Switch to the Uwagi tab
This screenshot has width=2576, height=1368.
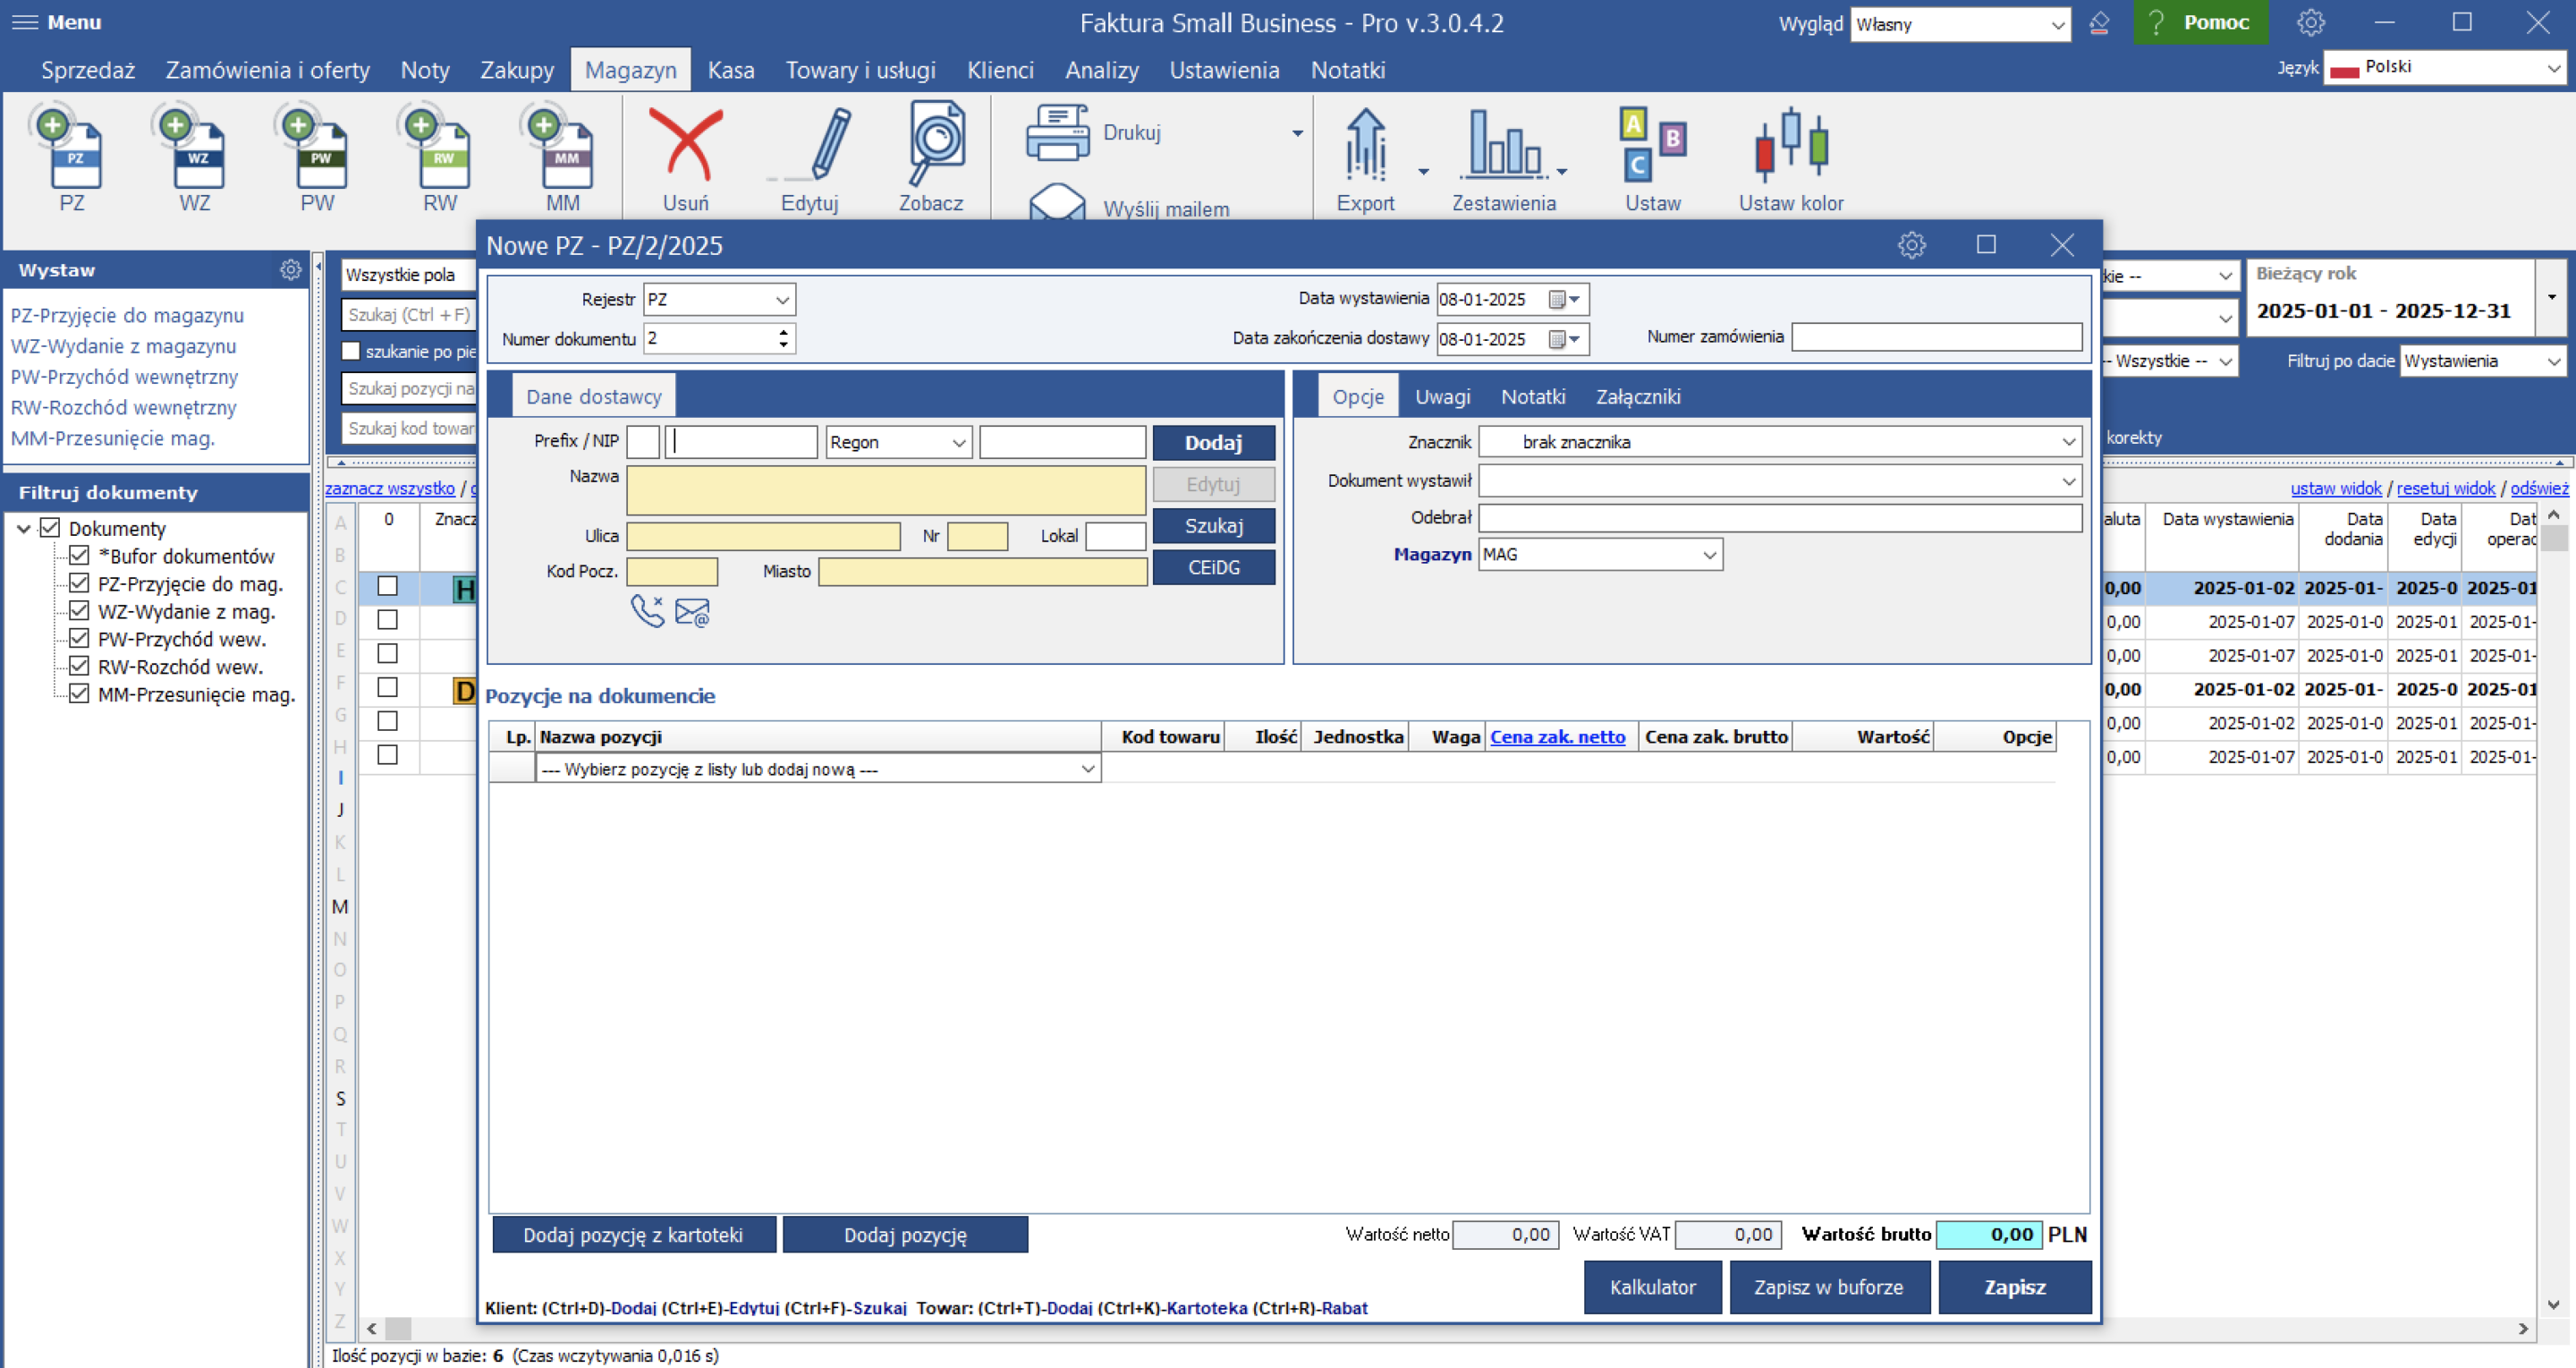1441,397
